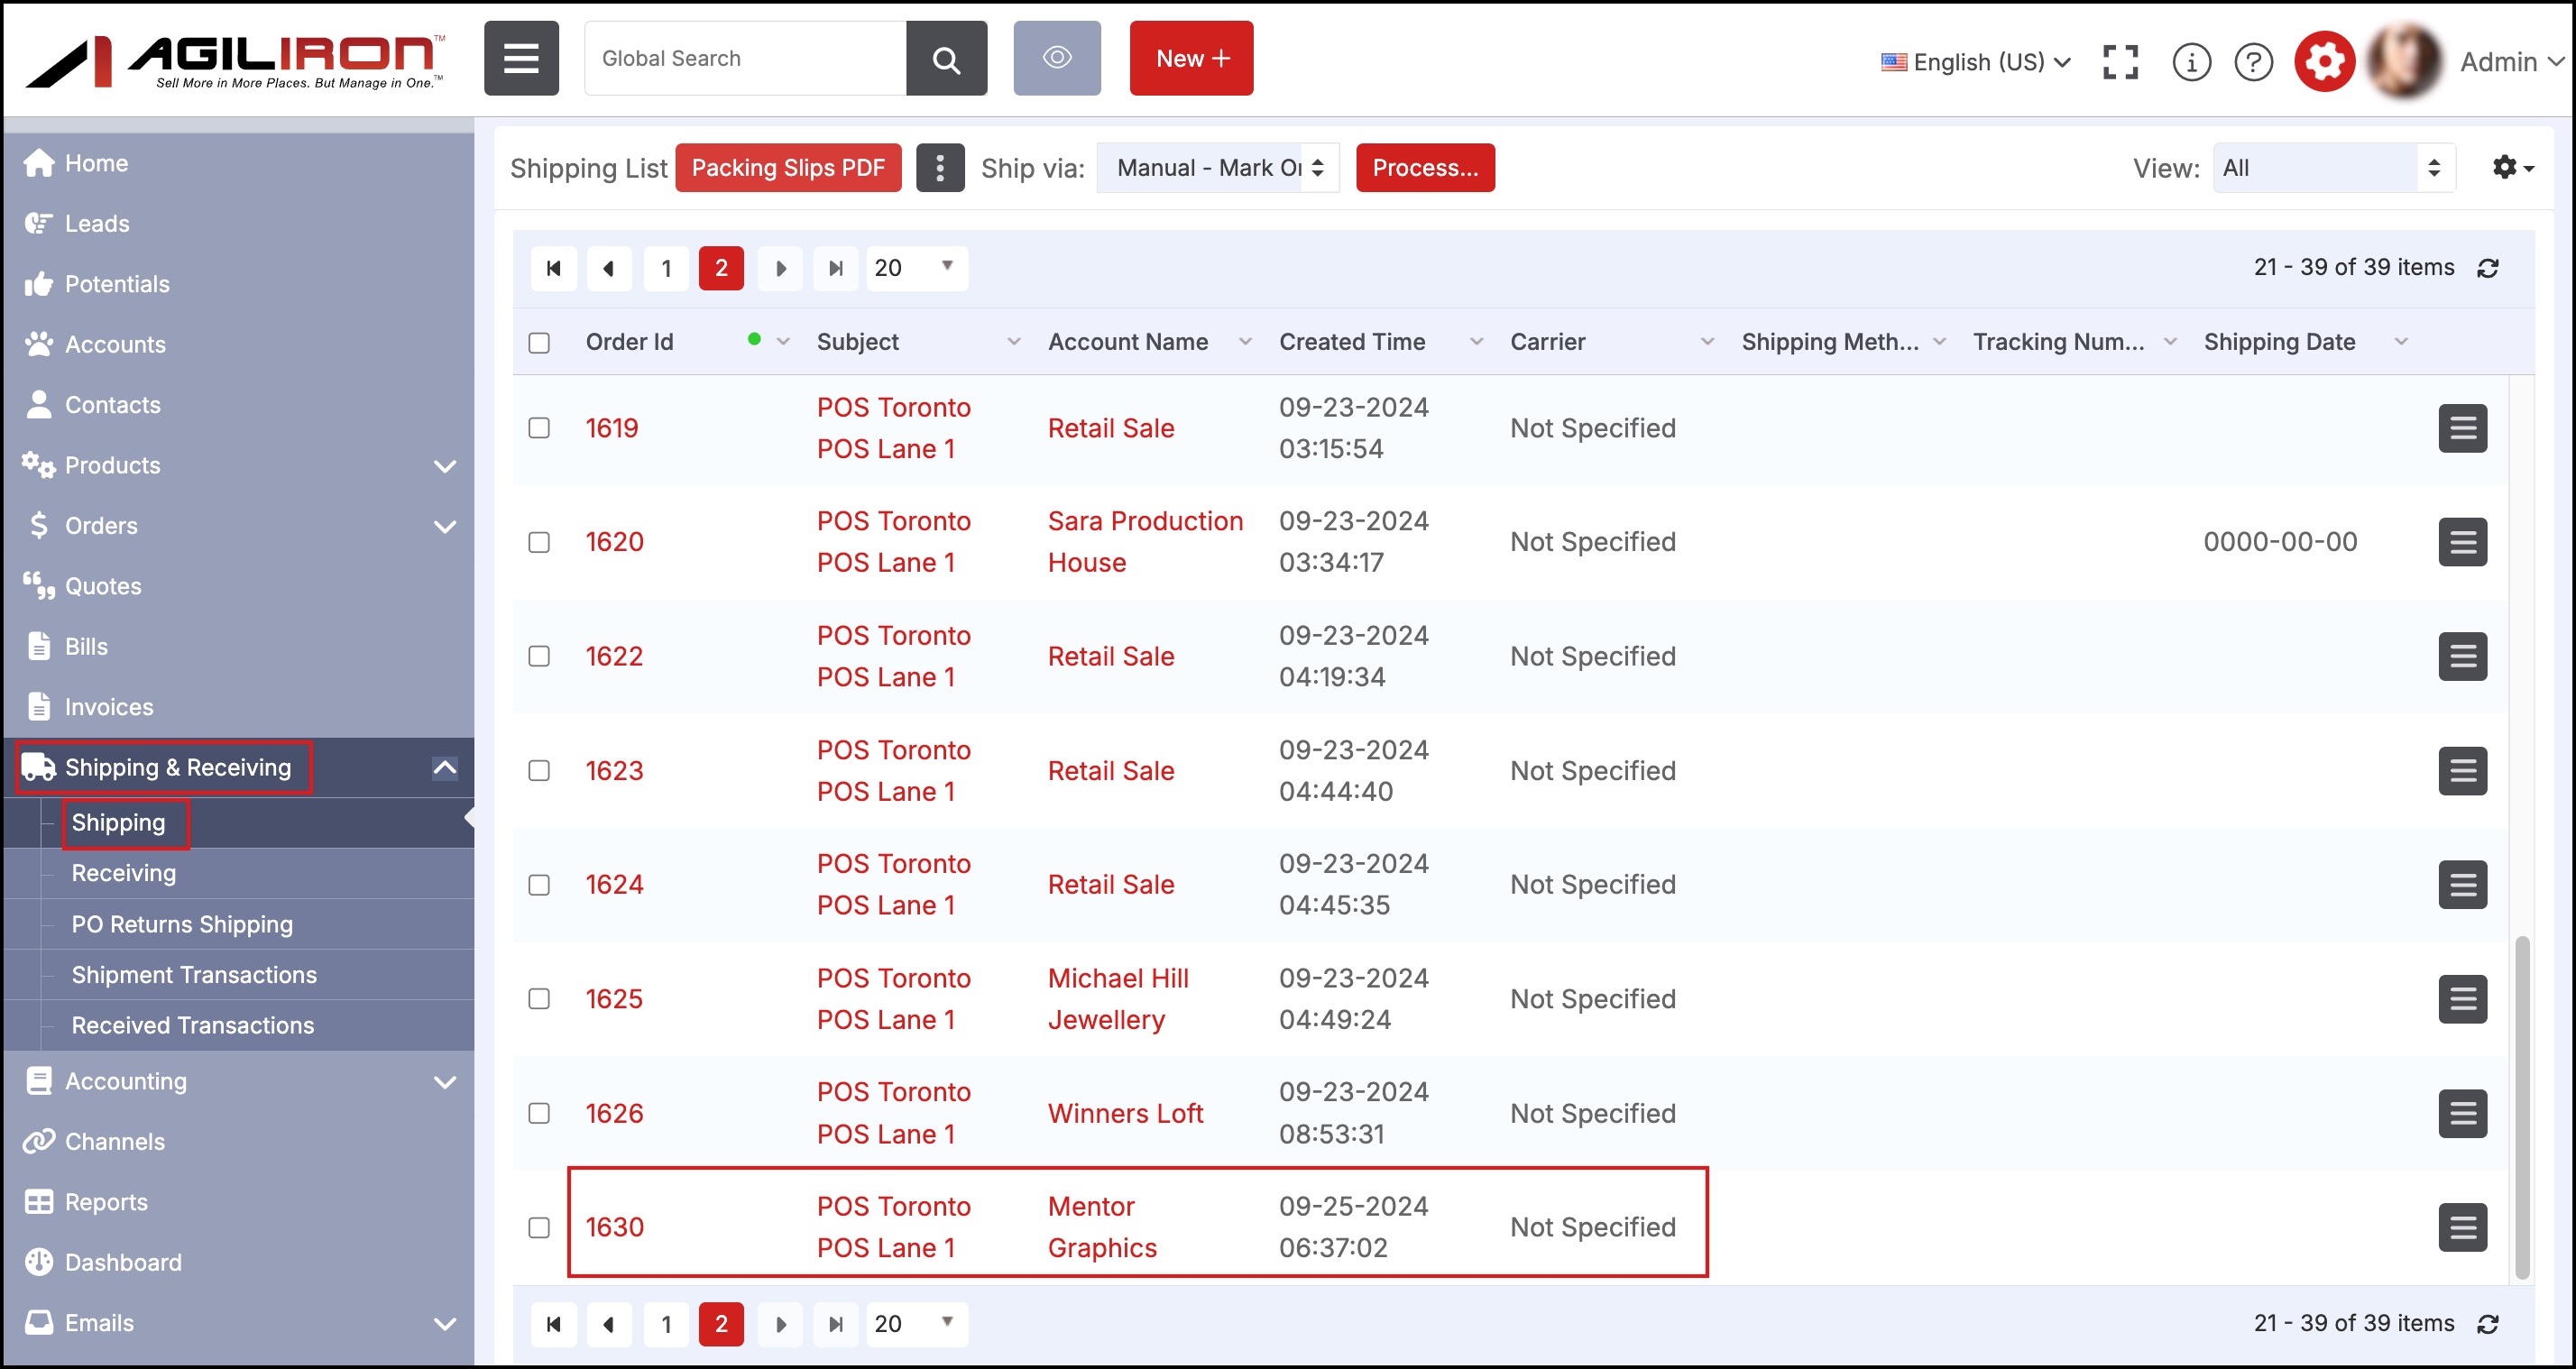Open list settings gear dropdown

pos(2511,167)
